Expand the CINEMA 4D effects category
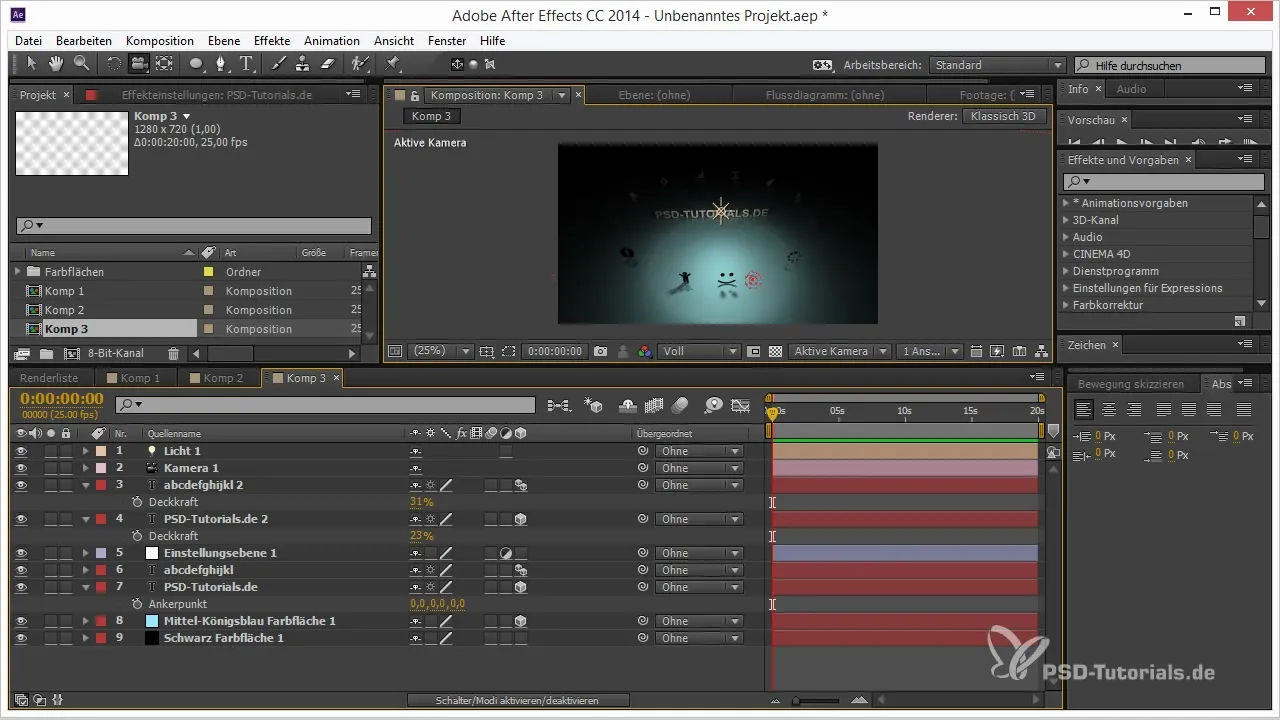Viewport: 1280px width, 720px height. (1066, 254)
